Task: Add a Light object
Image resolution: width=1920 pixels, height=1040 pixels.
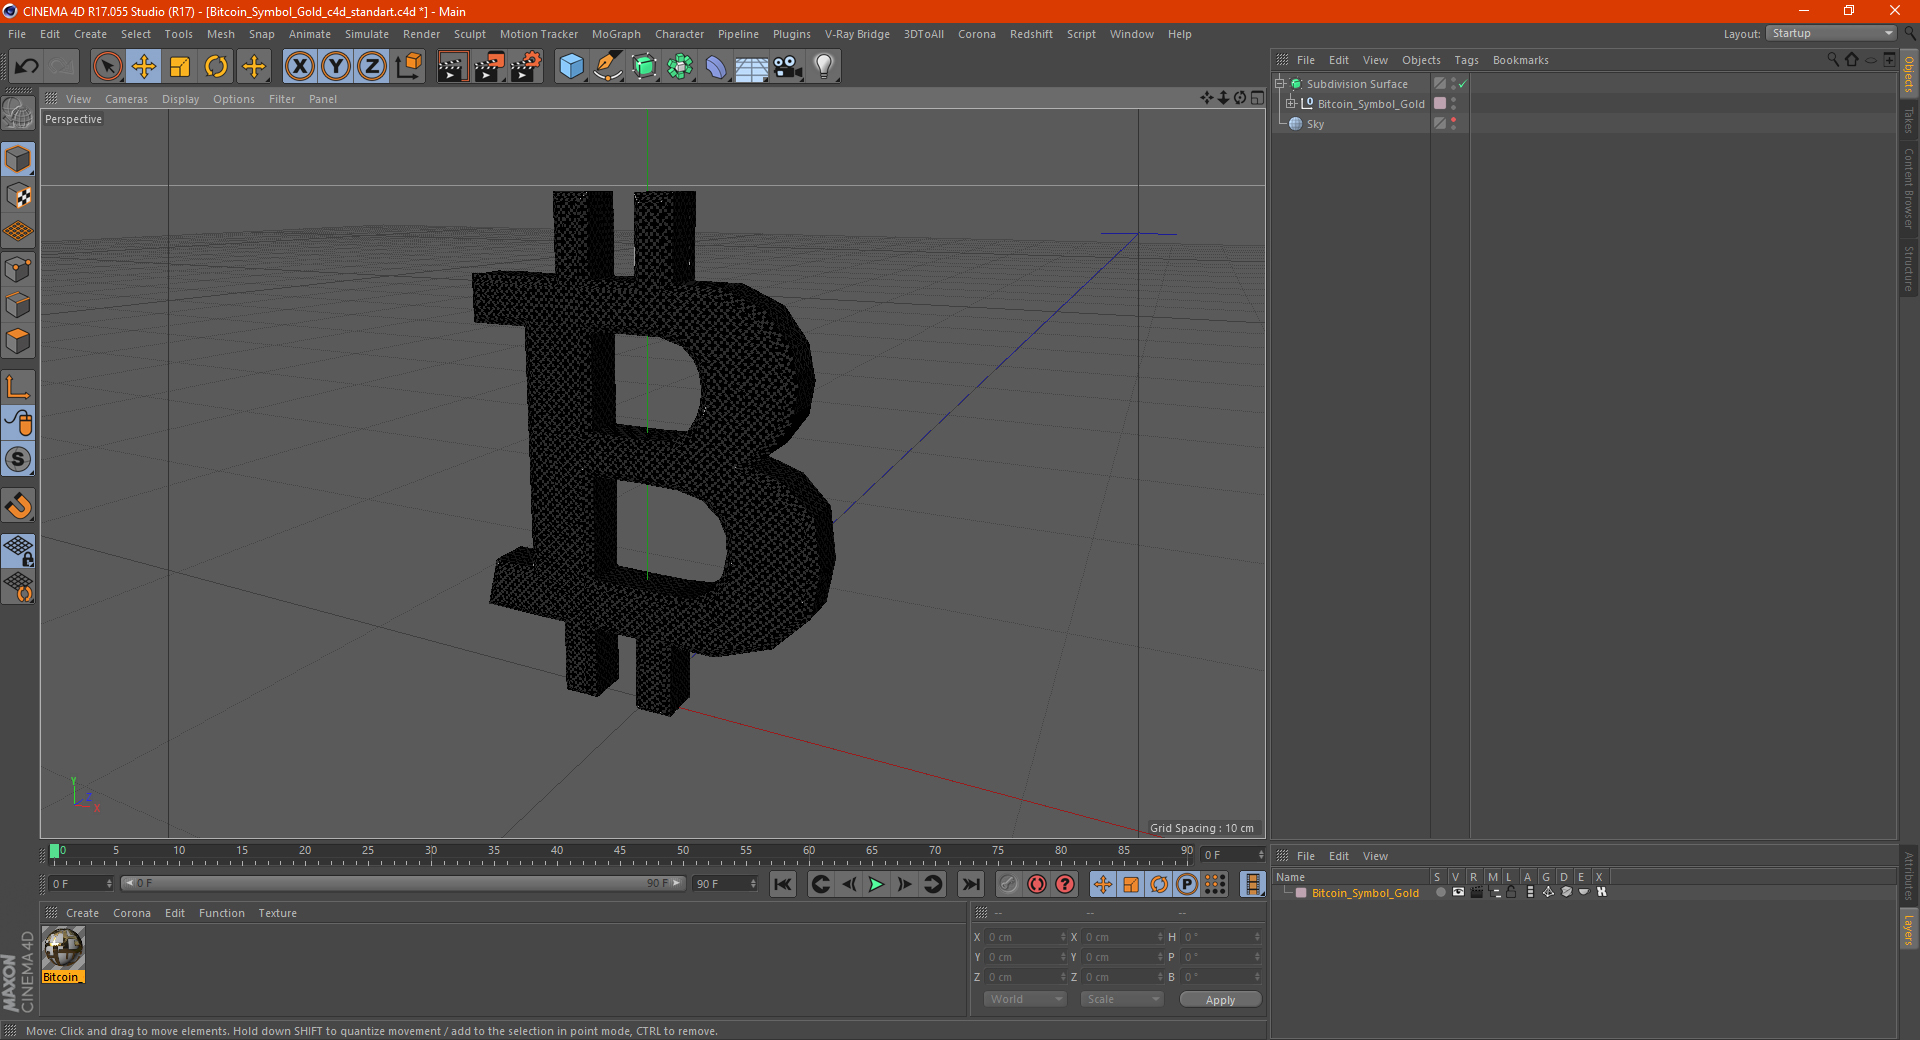Action: [824, 67]
